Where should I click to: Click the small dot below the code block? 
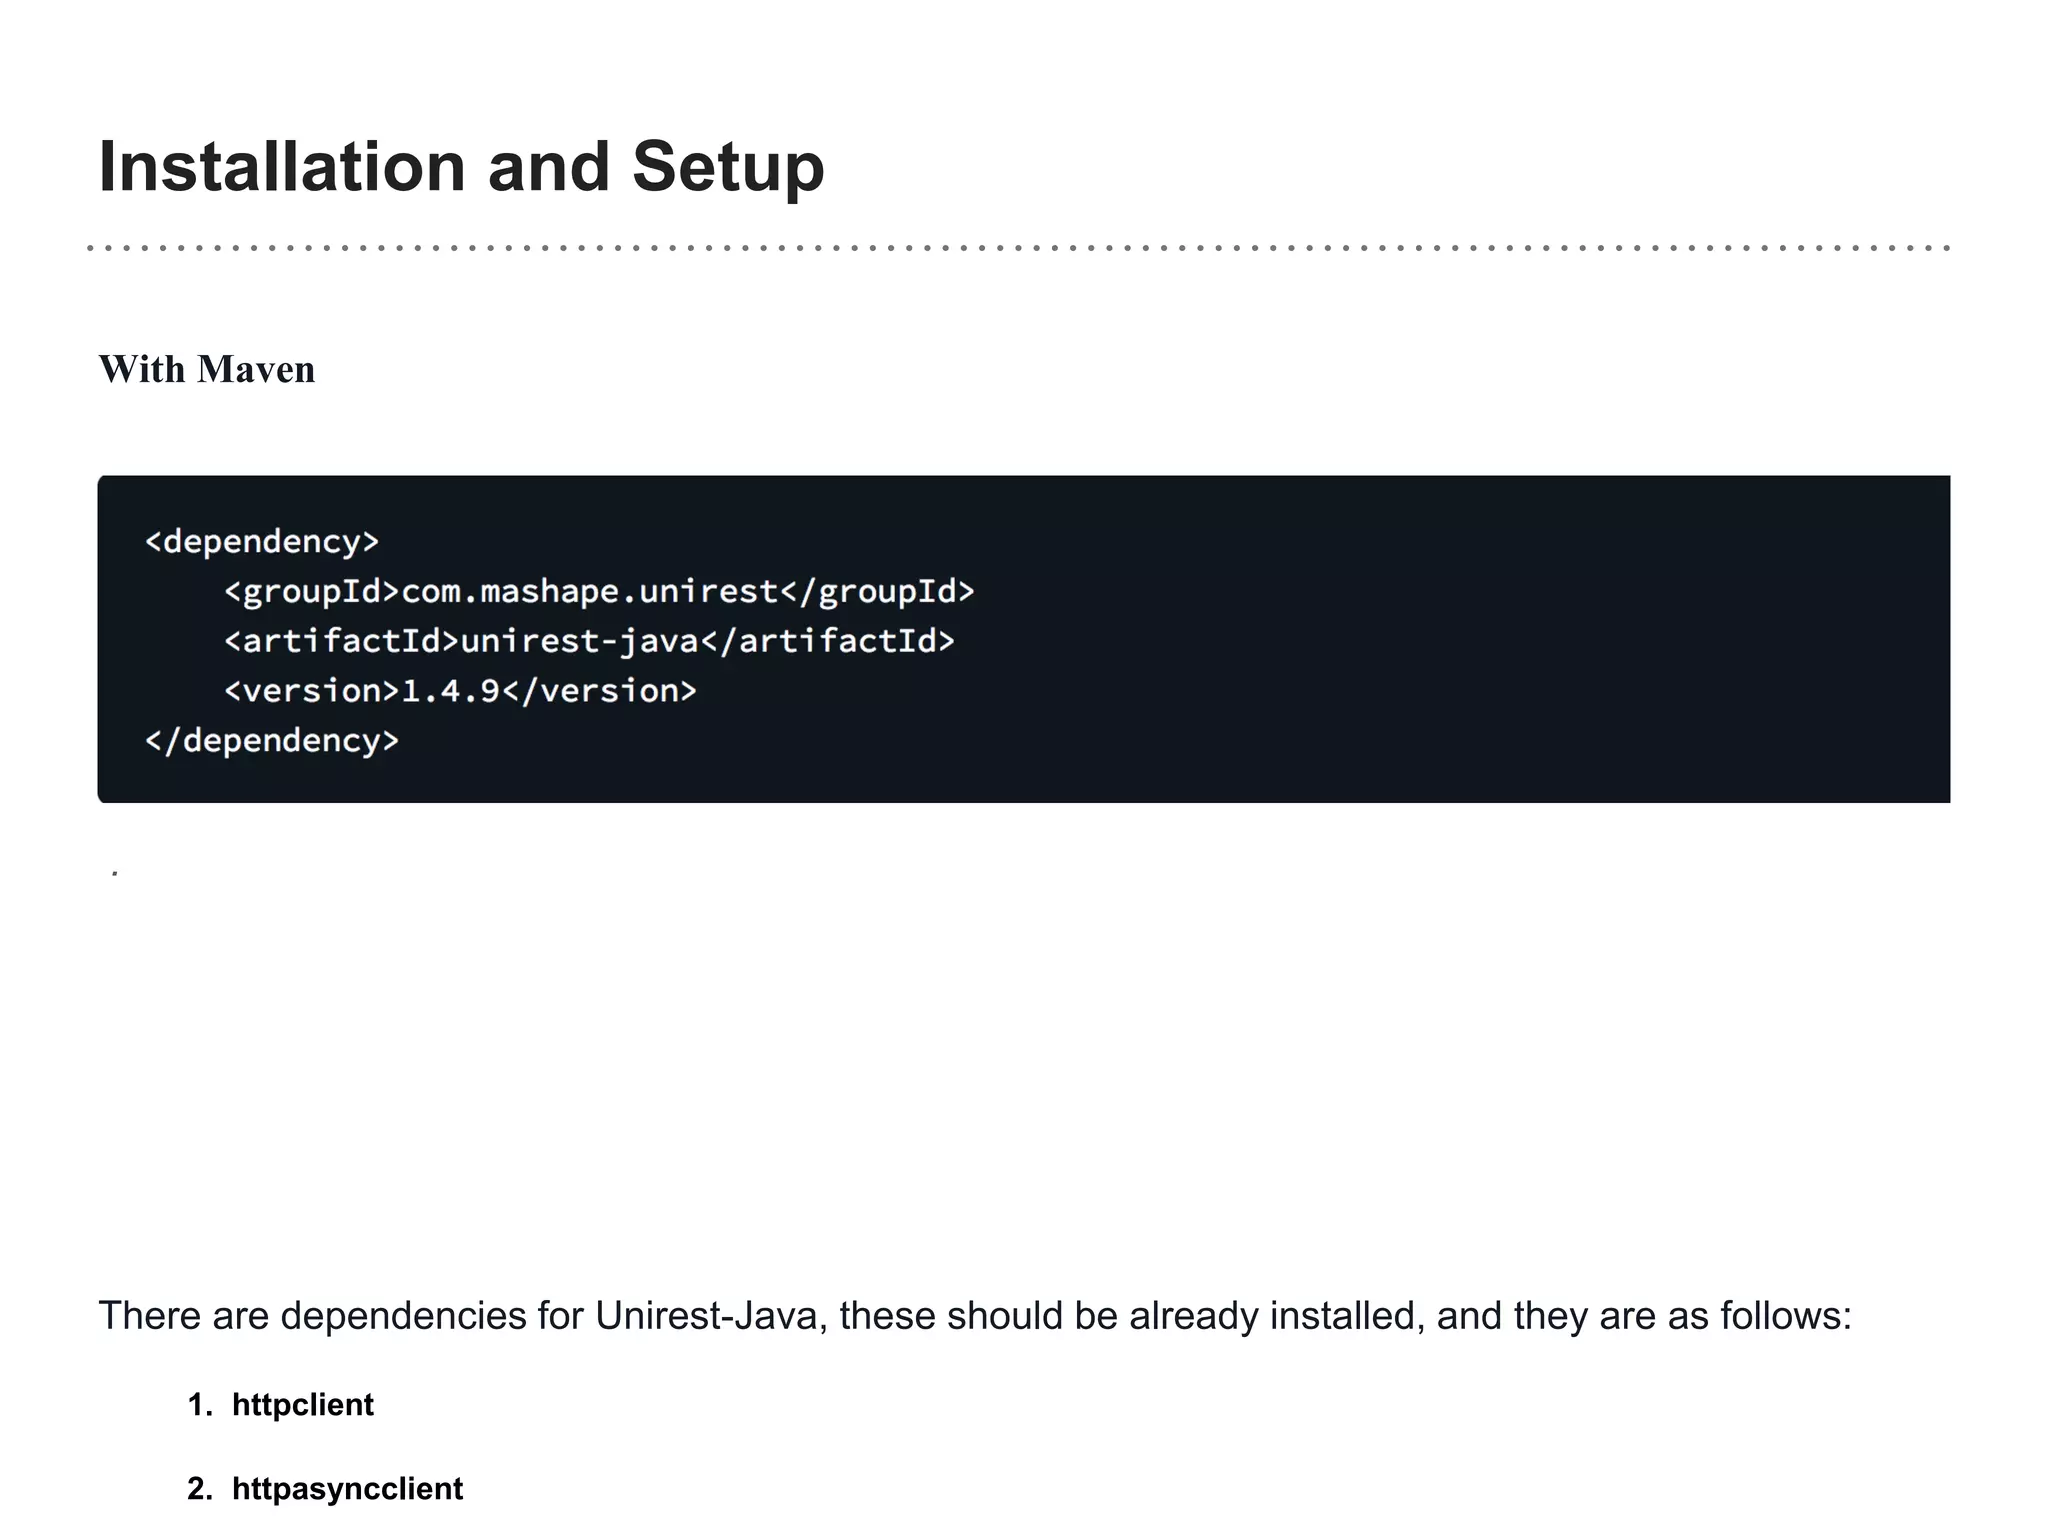116,874
